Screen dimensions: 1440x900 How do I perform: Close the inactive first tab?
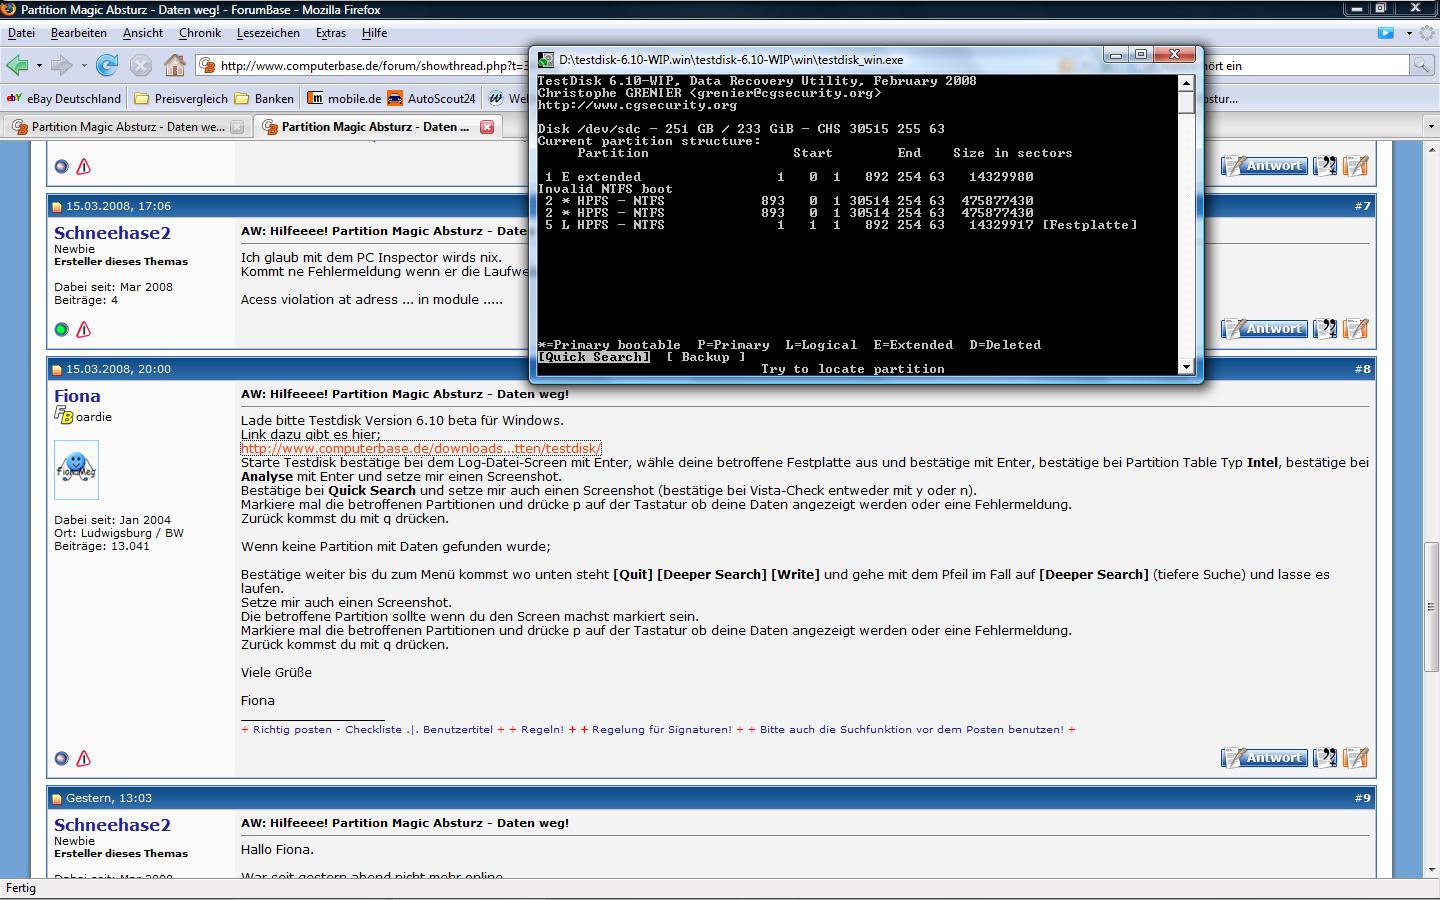(x=237, y=127)
